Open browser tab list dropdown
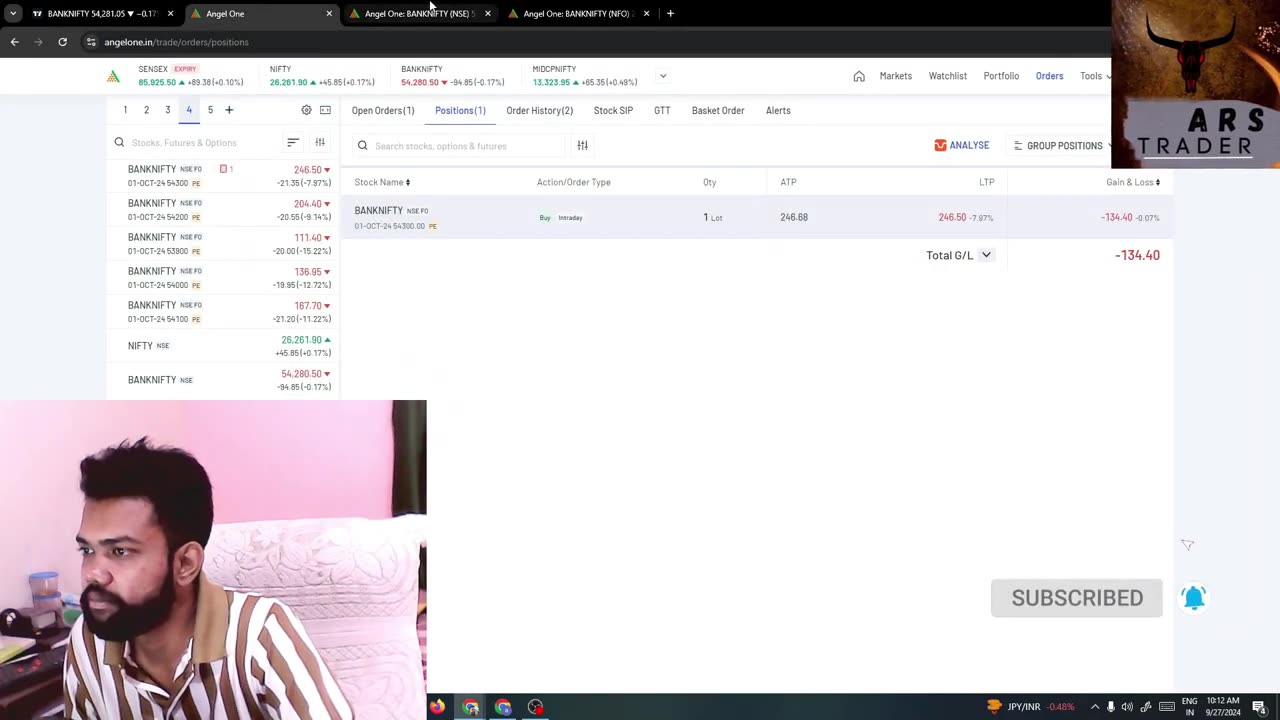This screenshot has height=720, width=1280. coord(13,14)
